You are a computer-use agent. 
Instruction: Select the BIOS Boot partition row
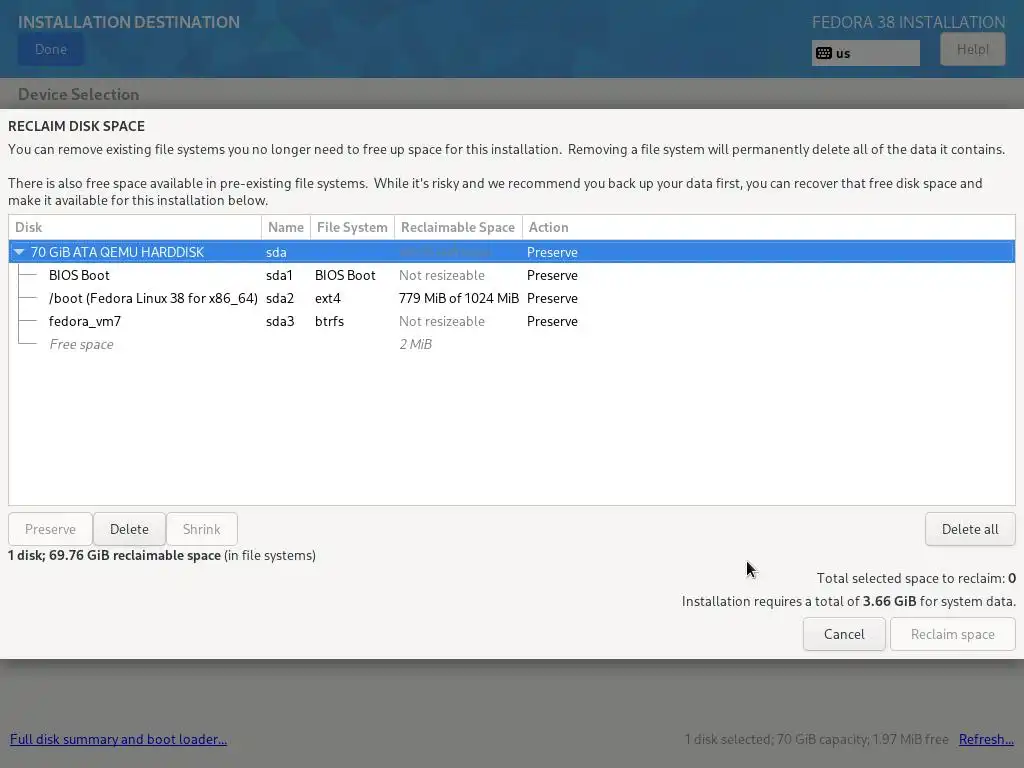(512, 276)
